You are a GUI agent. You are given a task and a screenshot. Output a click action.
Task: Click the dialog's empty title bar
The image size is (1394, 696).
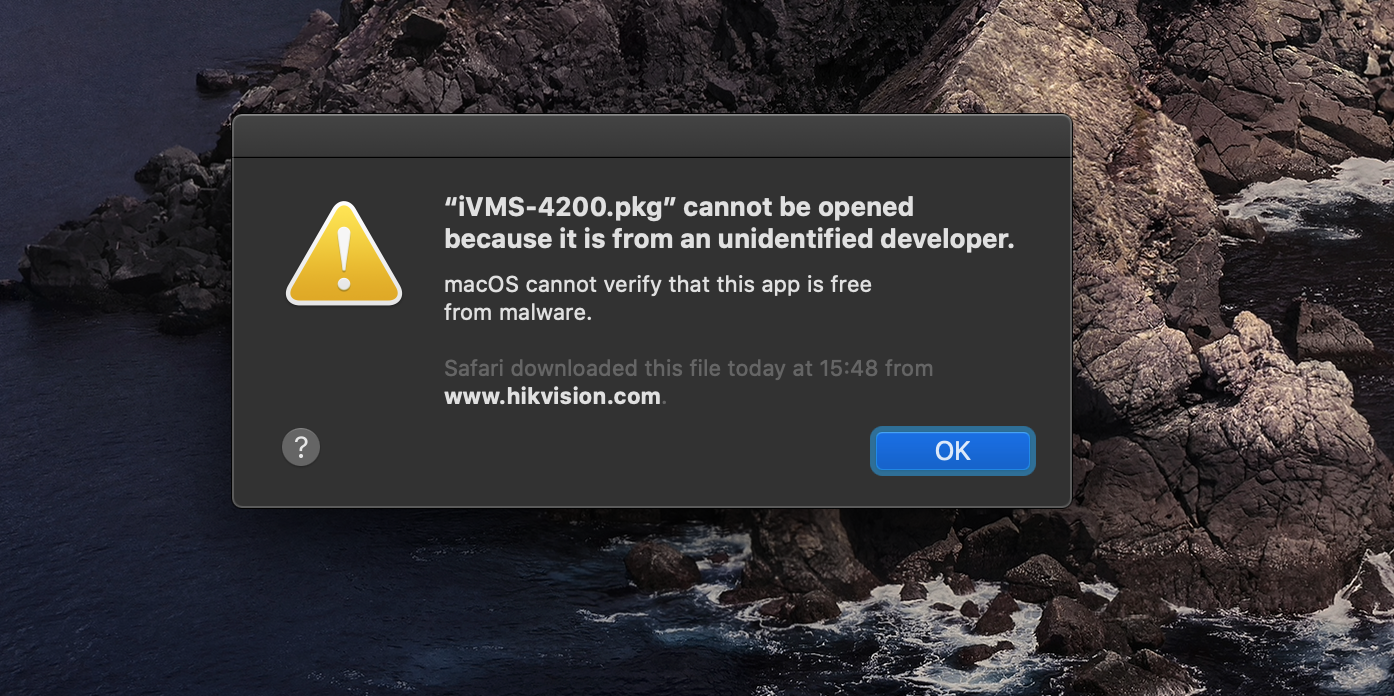[651, 136]
